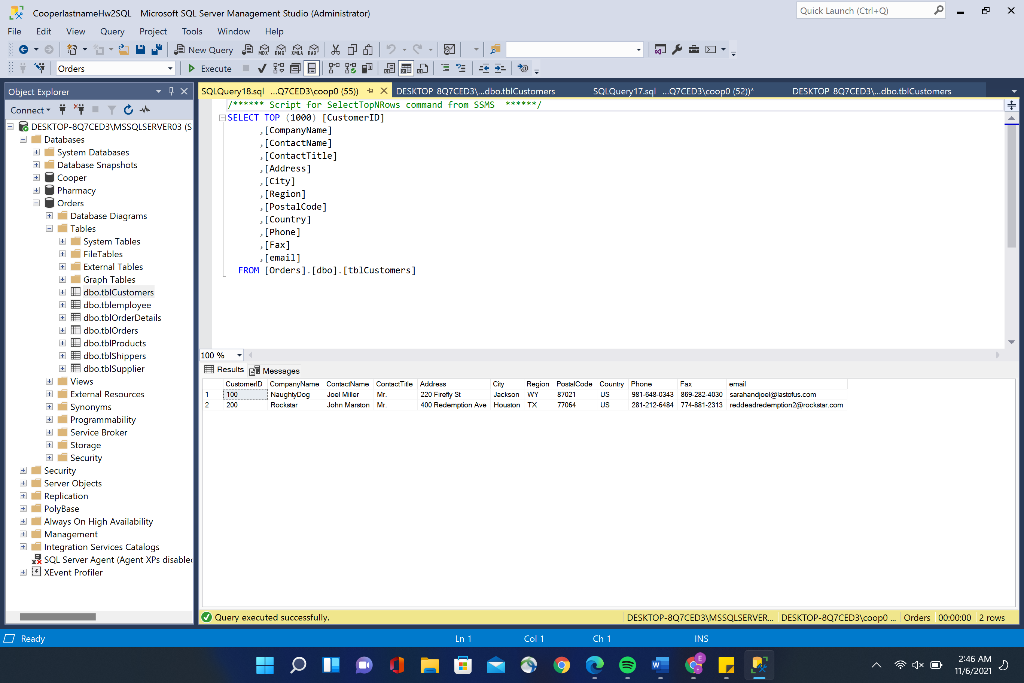Screen dimensions: 1024x683
Task: Toggle Include Actual Execution Plan
Action: [334, 69]
